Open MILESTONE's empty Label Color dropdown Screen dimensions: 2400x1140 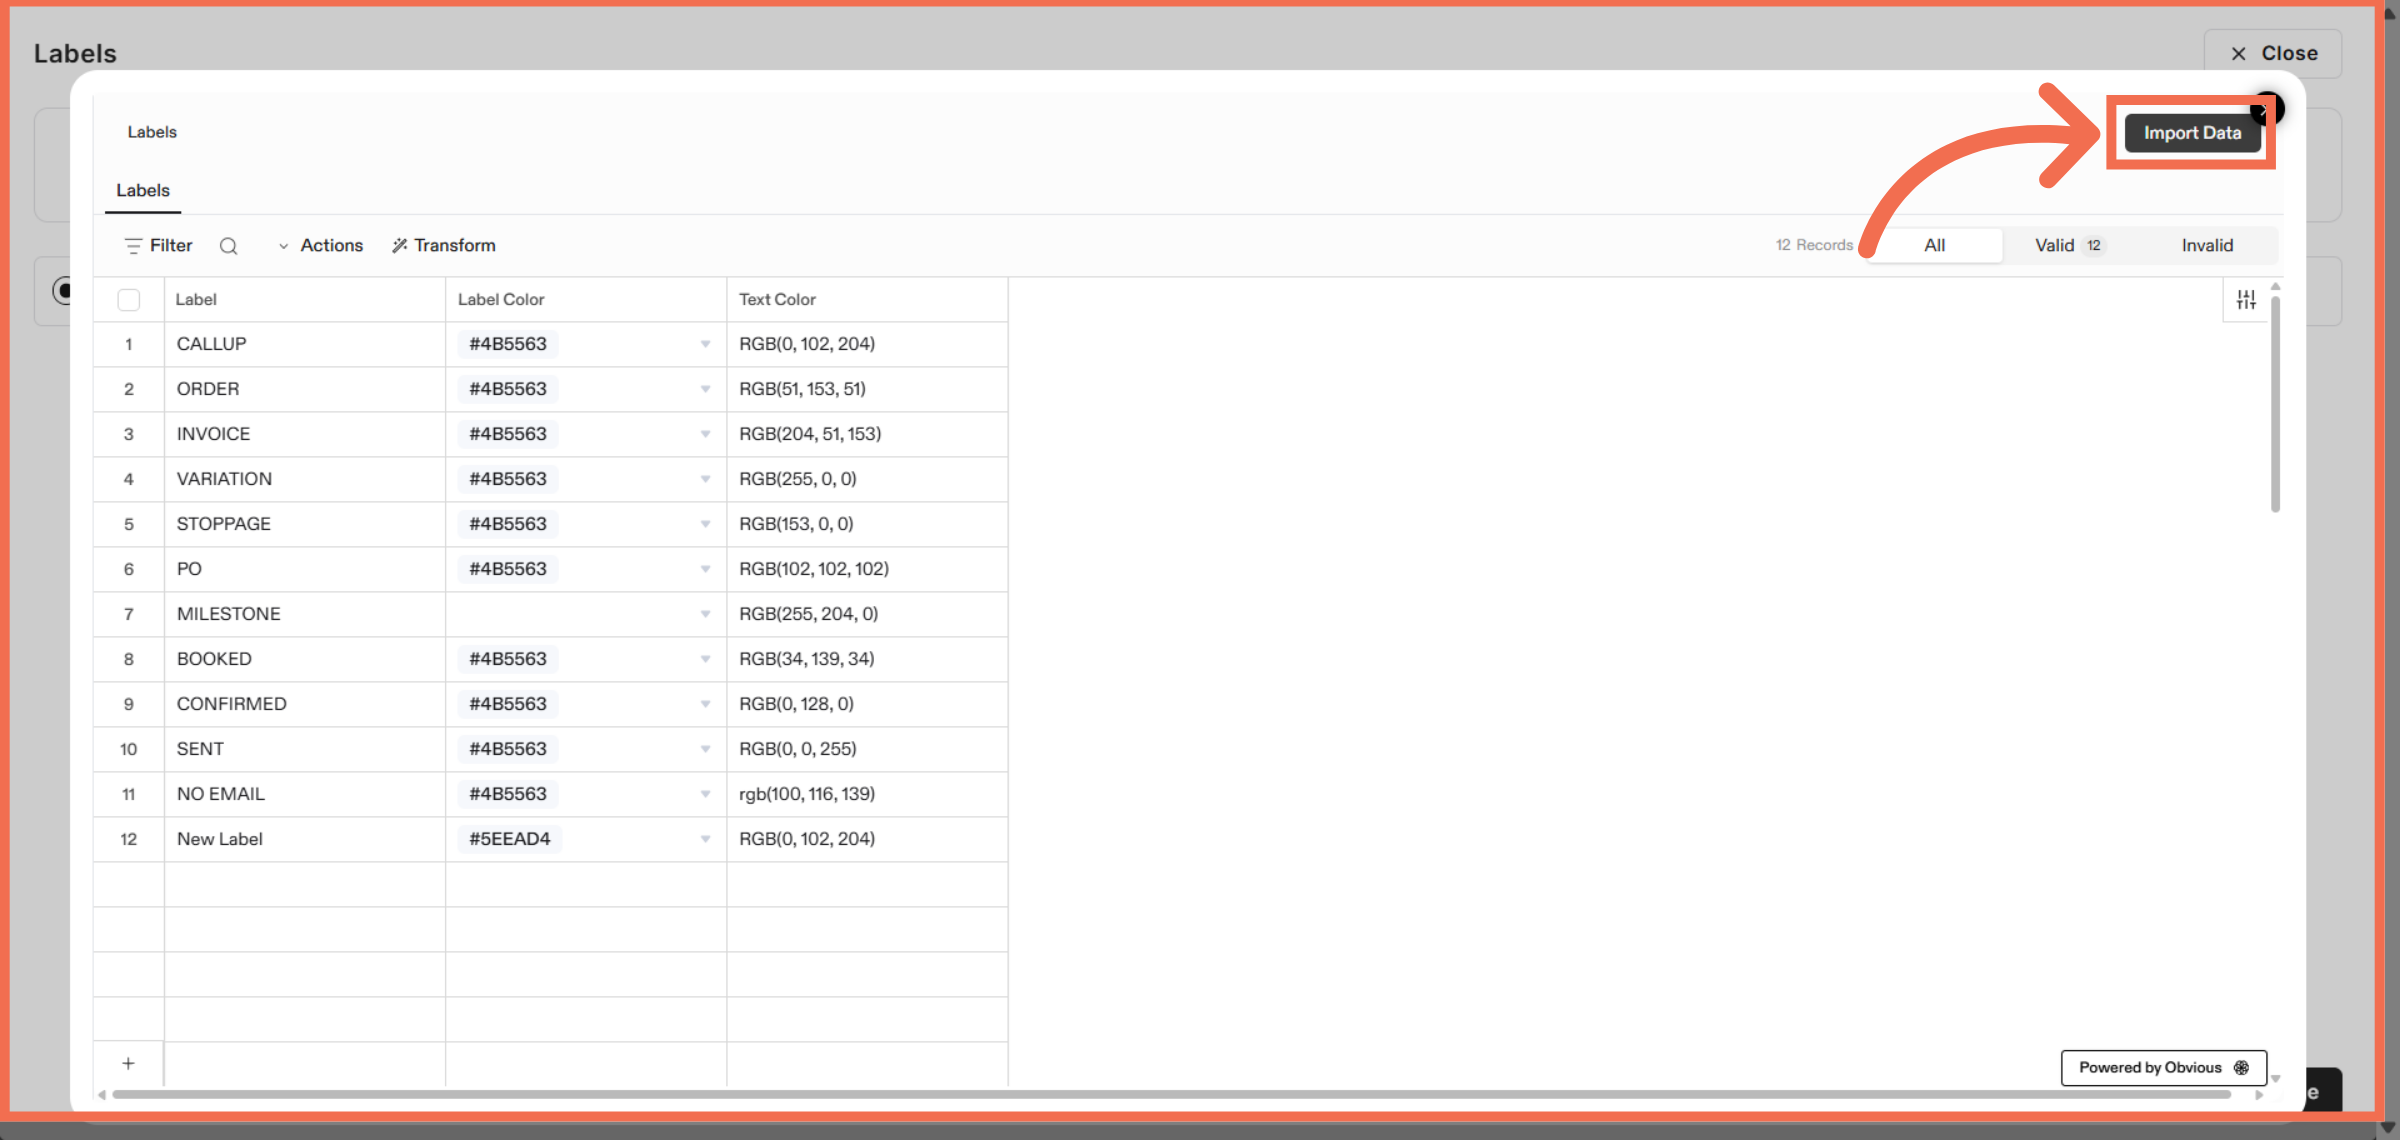(x=705, y=614)
